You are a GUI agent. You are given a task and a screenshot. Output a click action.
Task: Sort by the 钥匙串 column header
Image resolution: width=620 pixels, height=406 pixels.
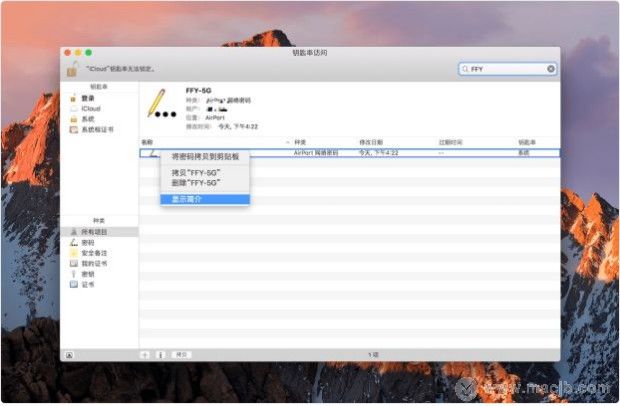click(527, 142)
